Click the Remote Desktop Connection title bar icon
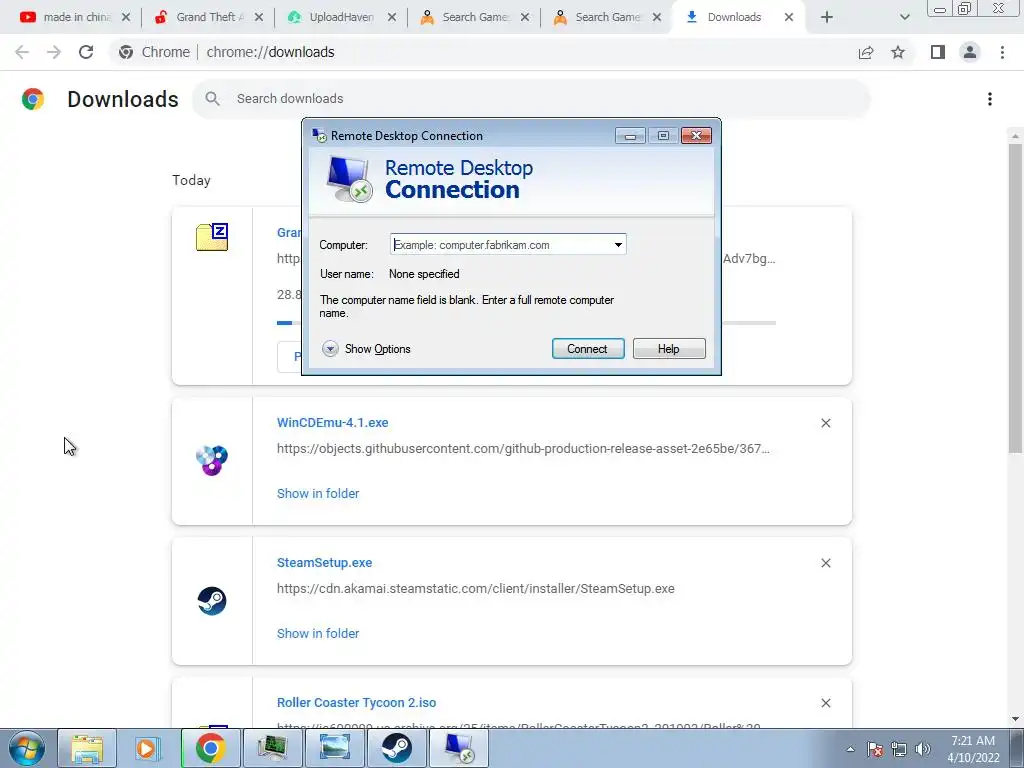This screenshot has width=1024, height=768. 319,135
